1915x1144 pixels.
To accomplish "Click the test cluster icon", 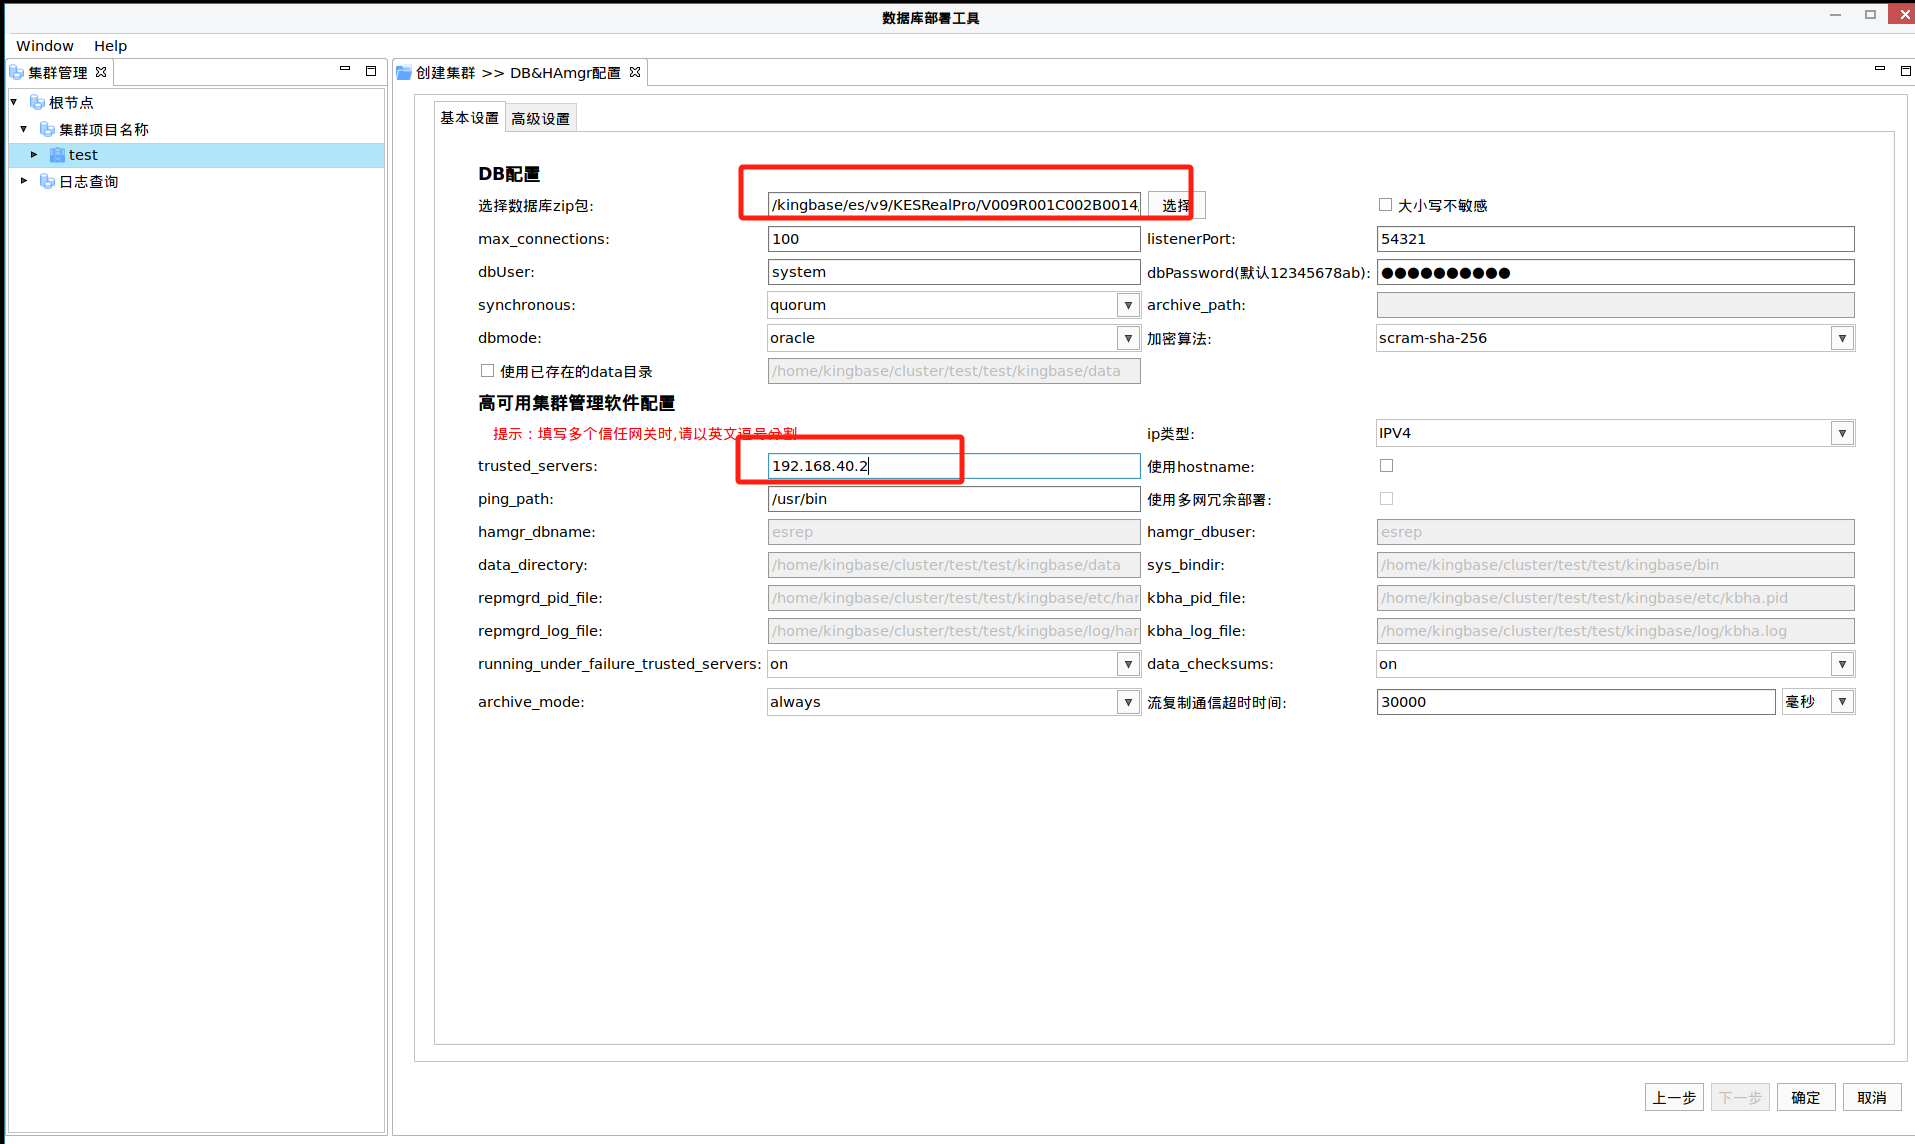I will tap(57, 155).
